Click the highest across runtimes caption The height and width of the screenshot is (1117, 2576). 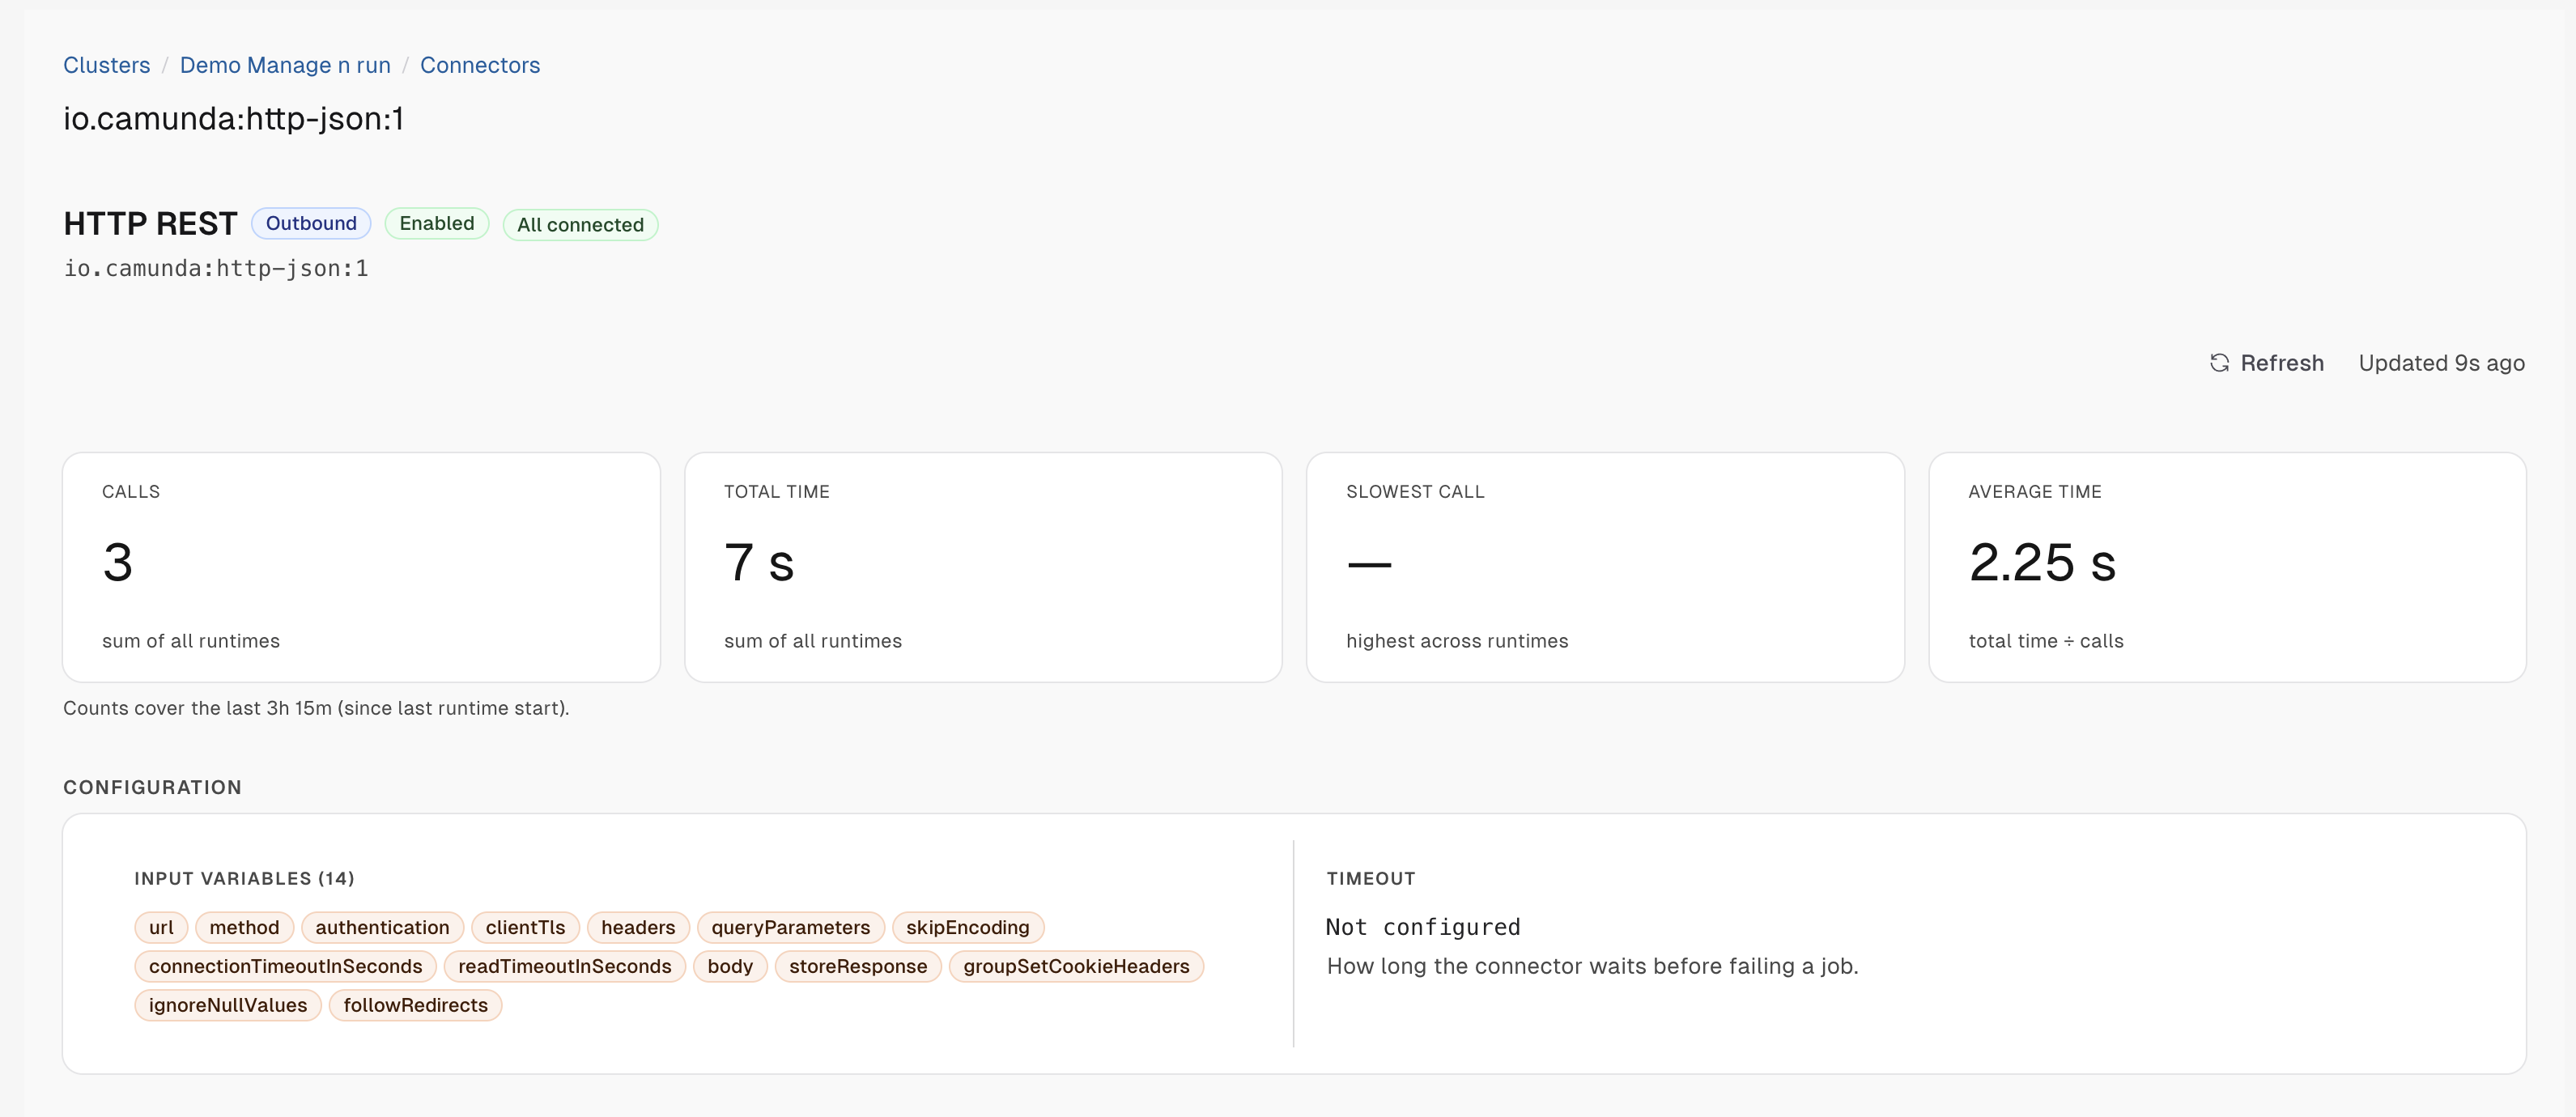pyautogui.click(x=1457, y=641)
